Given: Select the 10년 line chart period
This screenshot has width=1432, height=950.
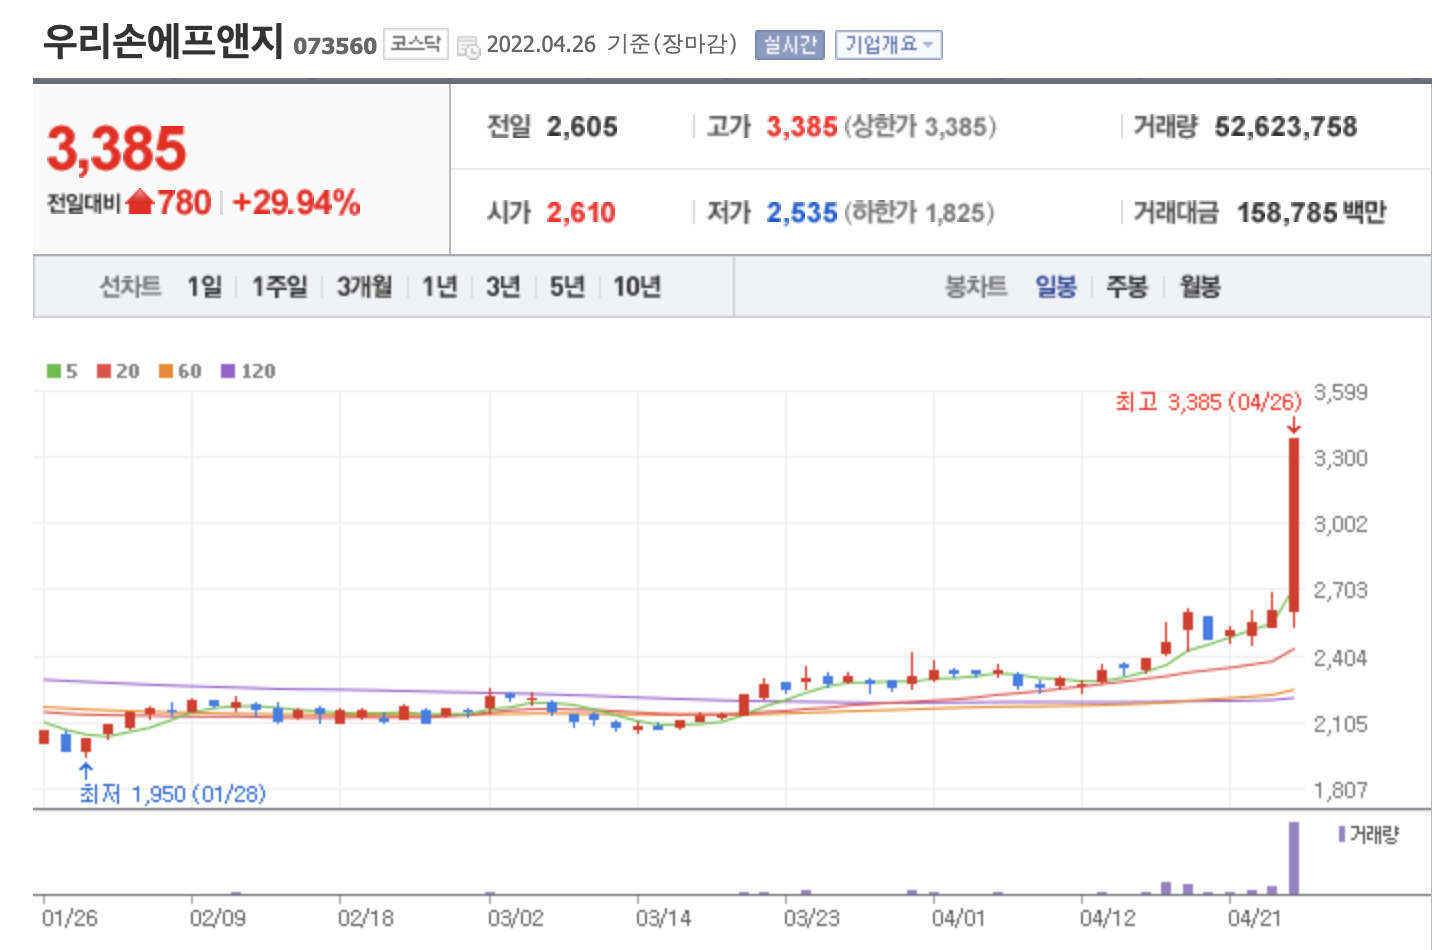Looking at the screenshot, I should (x=637, y=287).
